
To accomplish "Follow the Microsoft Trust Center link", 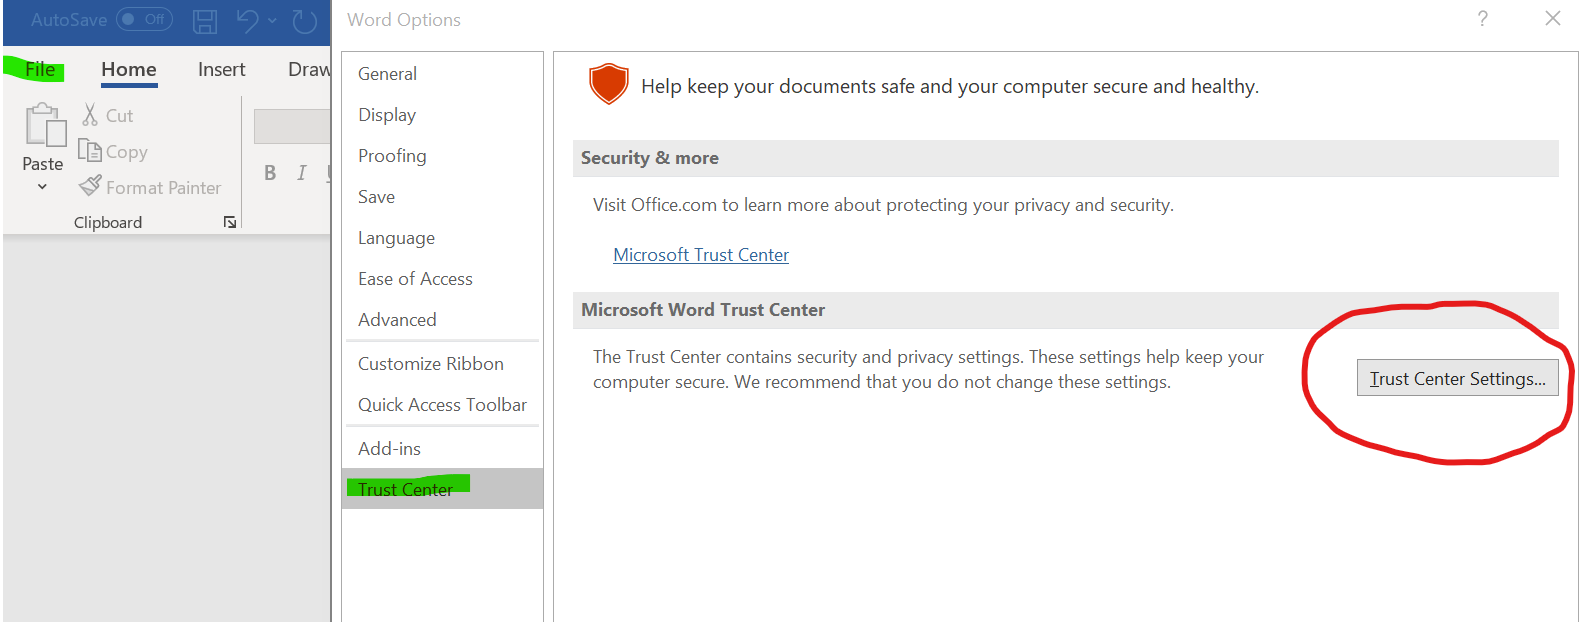I will click(x=701, y=255).
